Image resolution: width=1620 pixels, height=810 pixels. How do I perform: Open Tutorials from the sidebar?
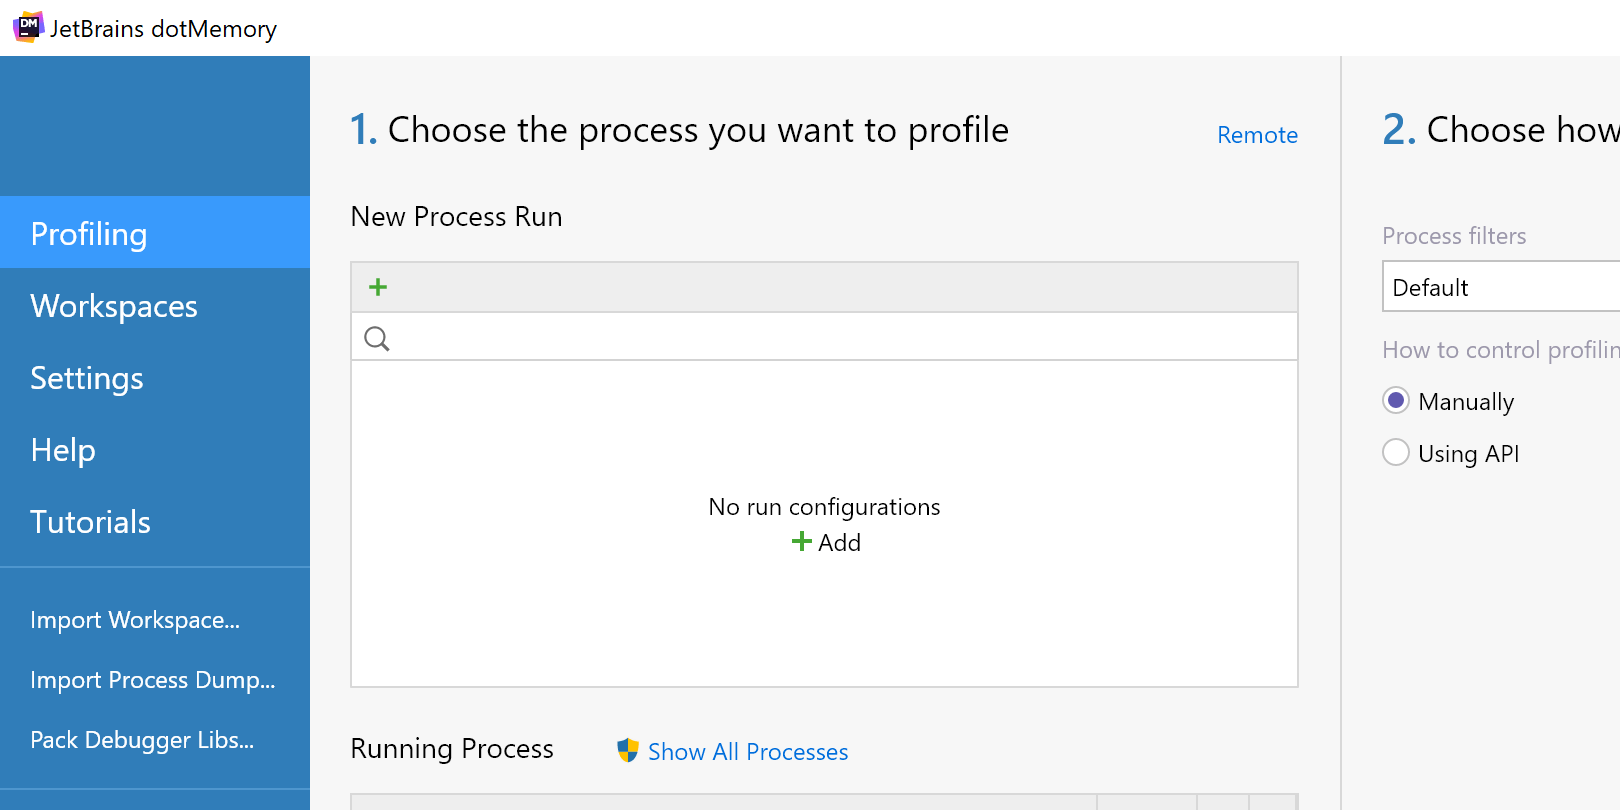pos(90,522)
